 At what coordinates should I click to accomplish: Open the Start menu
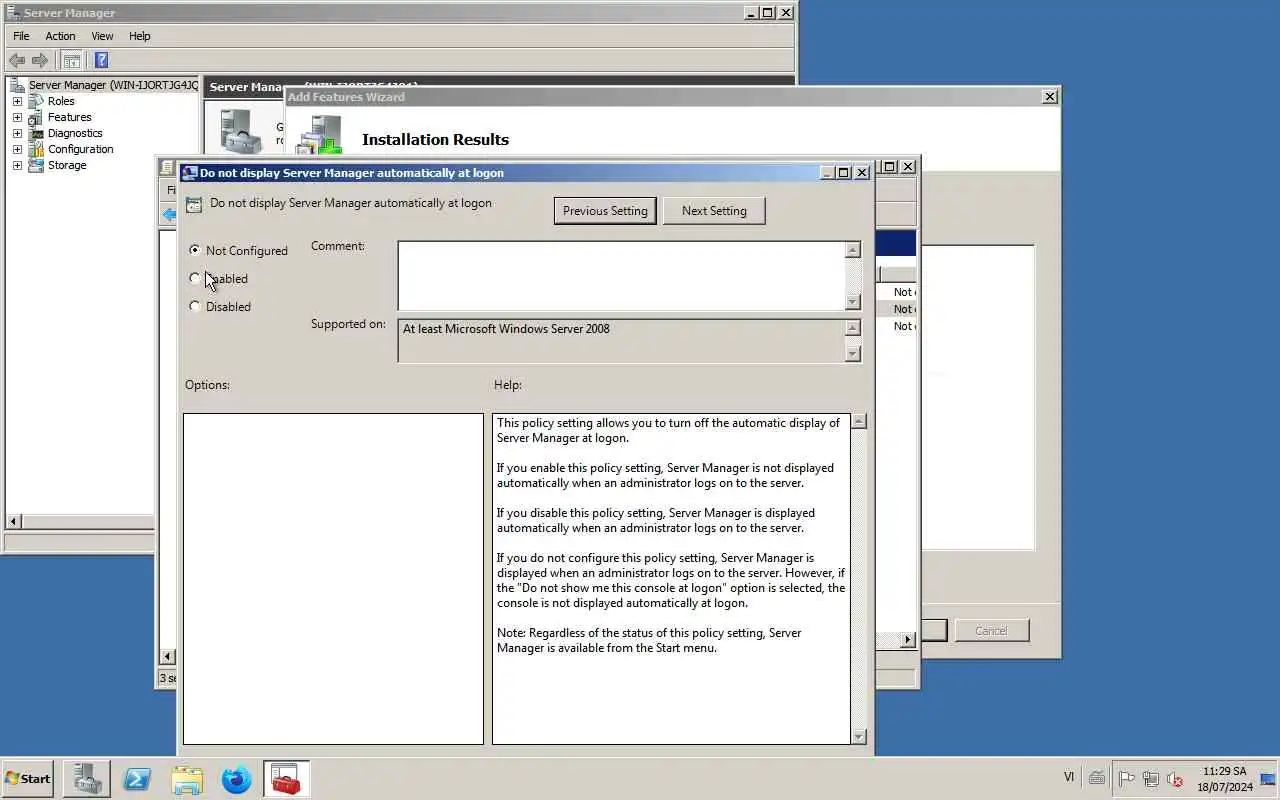28,778
